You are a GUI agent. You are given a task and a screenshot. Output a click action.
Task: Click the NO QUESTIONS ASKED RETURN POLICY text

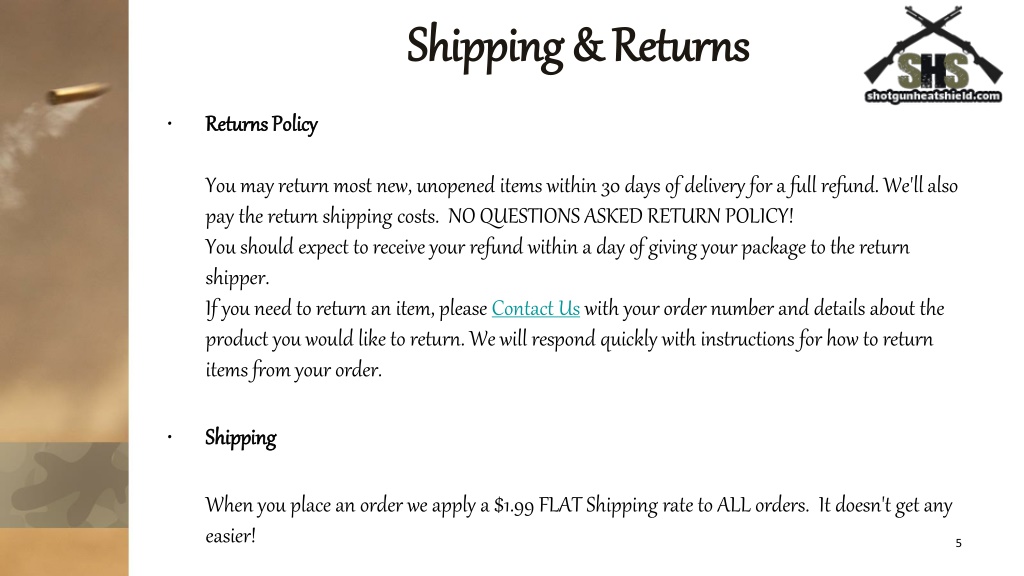(x=620, y=216)
